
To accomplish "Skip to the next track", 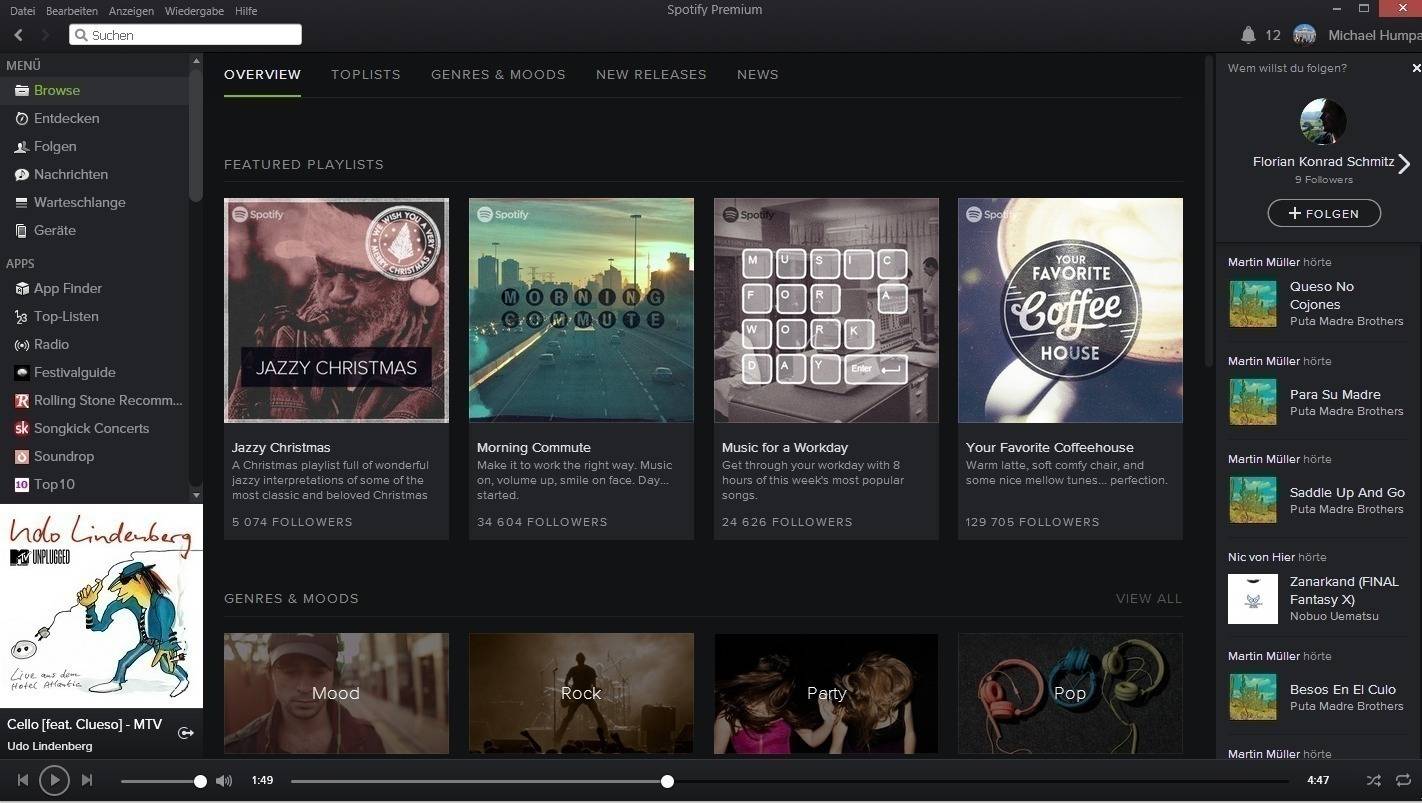I will pyautogui.click(x=87, y=780).
